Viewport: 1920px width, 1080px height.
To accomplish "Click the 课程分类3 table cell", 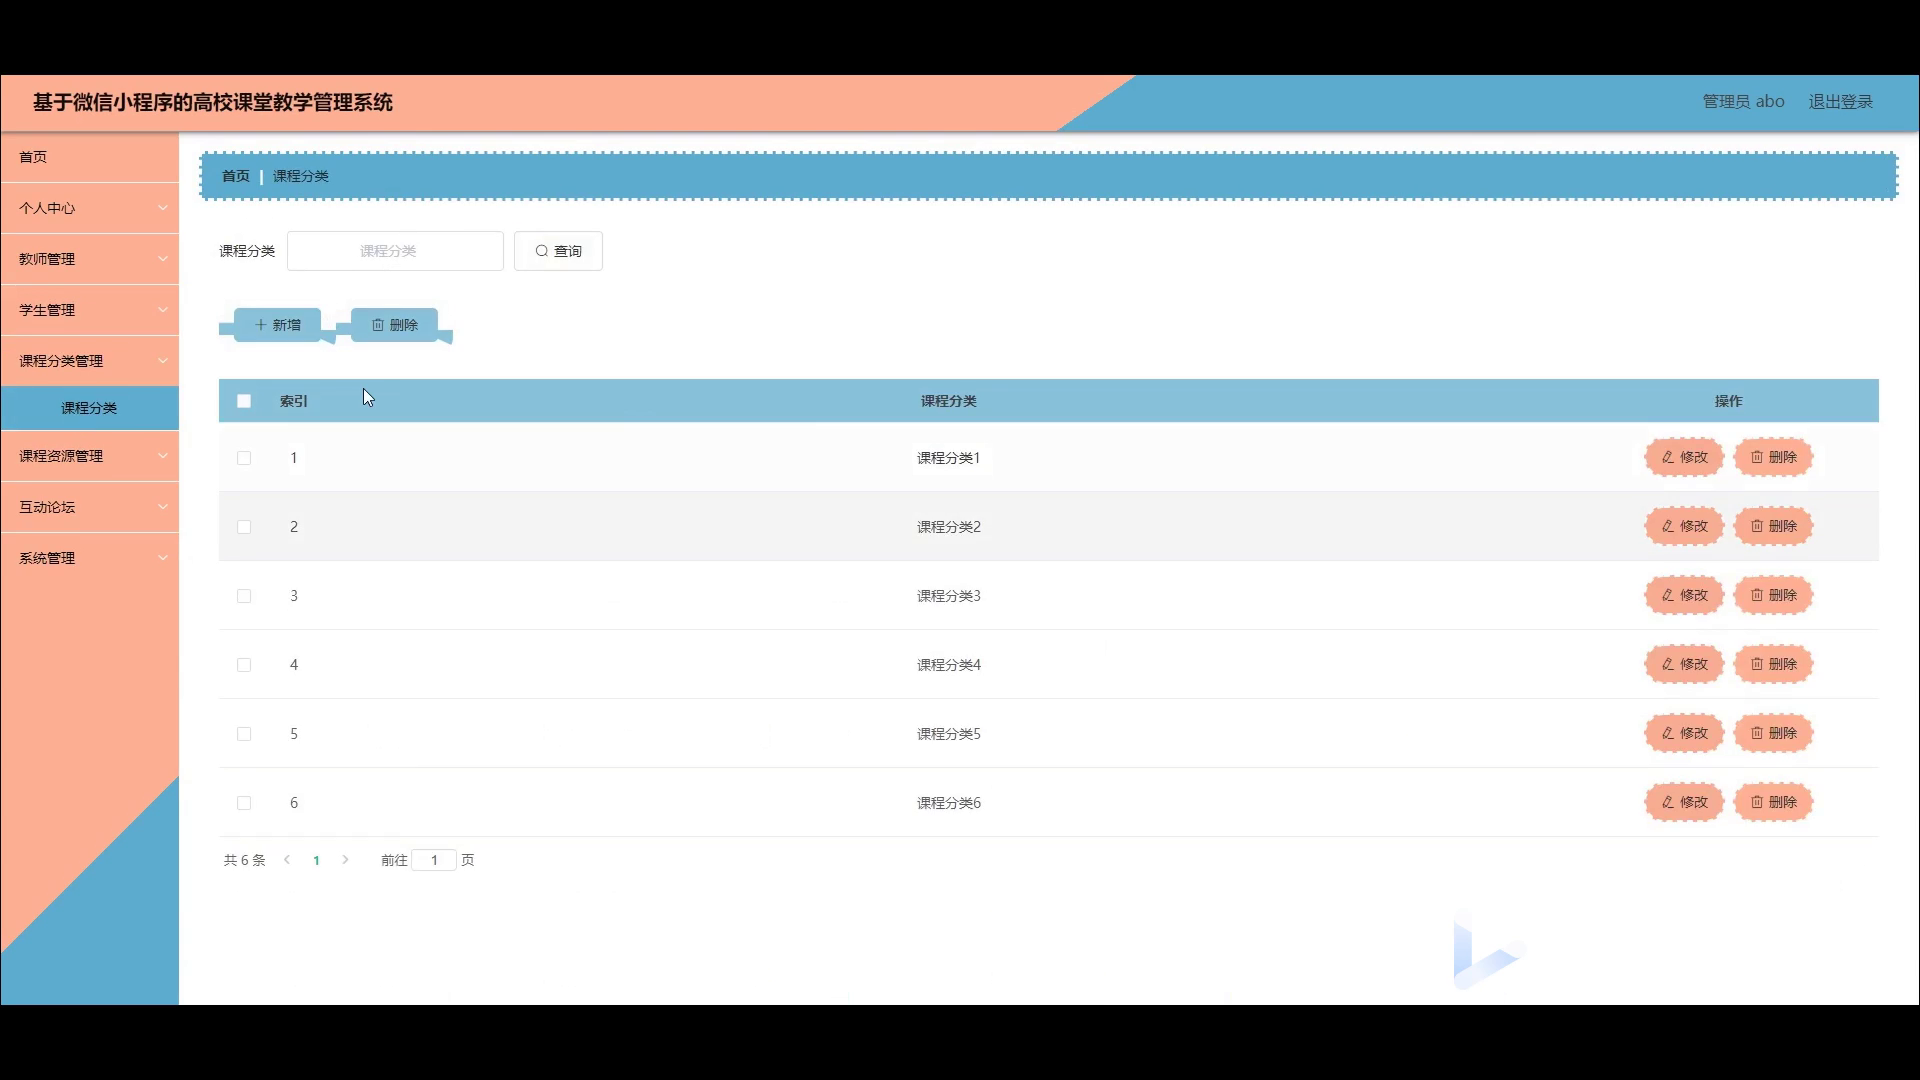I will coord(948,596).
